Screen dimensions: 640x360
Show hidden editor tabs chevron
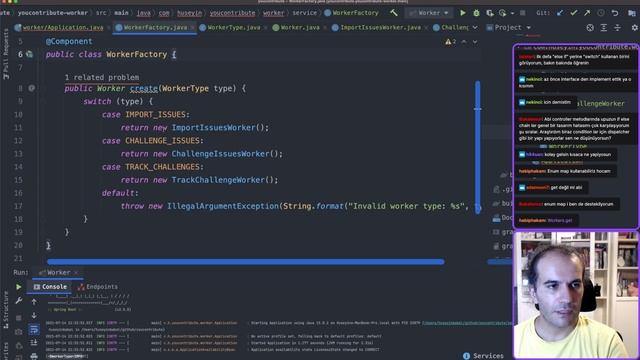pos(475,27)
